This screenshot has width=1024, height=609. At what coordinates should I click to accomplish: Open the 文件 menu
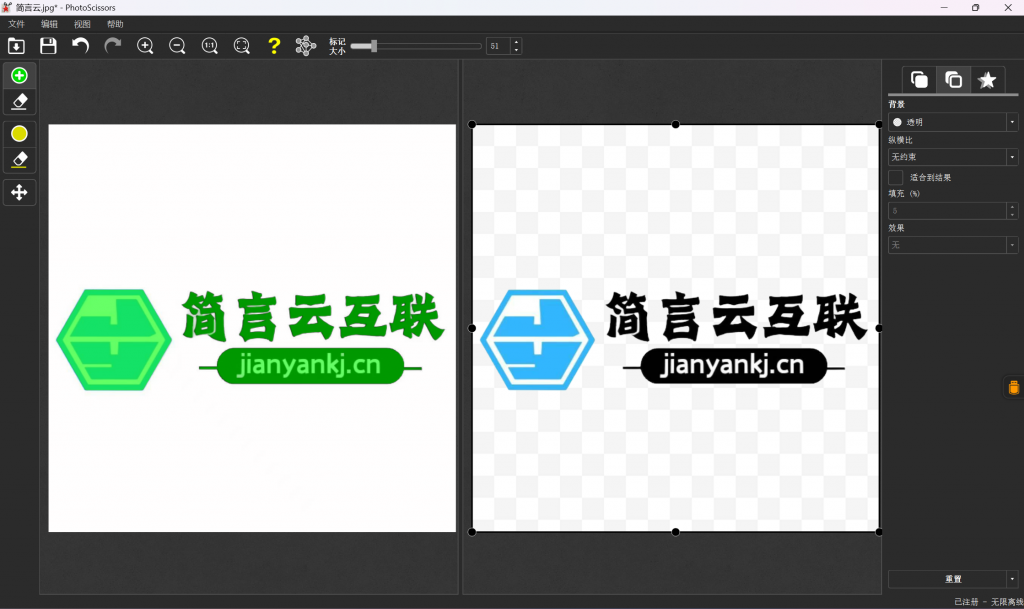(x=16, y=24)
